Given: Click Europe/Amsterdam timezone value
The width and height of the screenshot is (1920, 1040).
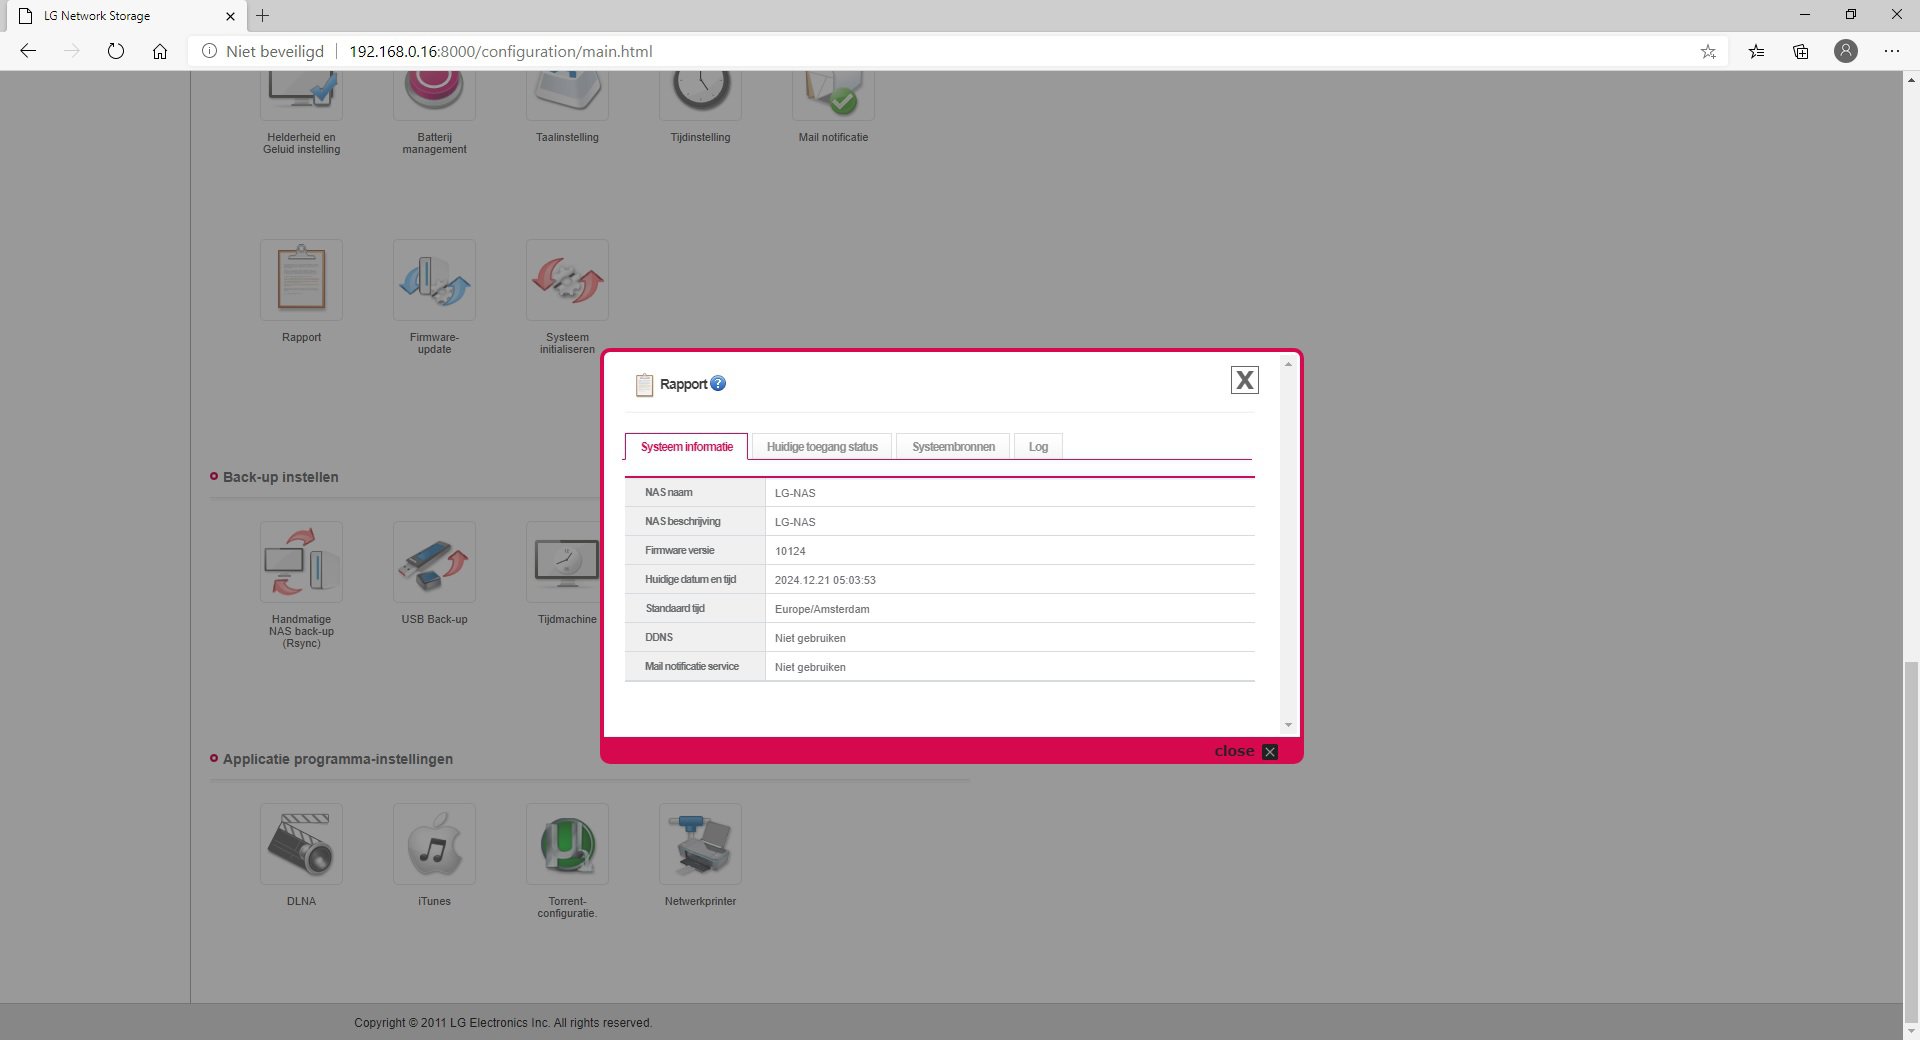Looking at the screenshot, I should [x=822, y=609].
